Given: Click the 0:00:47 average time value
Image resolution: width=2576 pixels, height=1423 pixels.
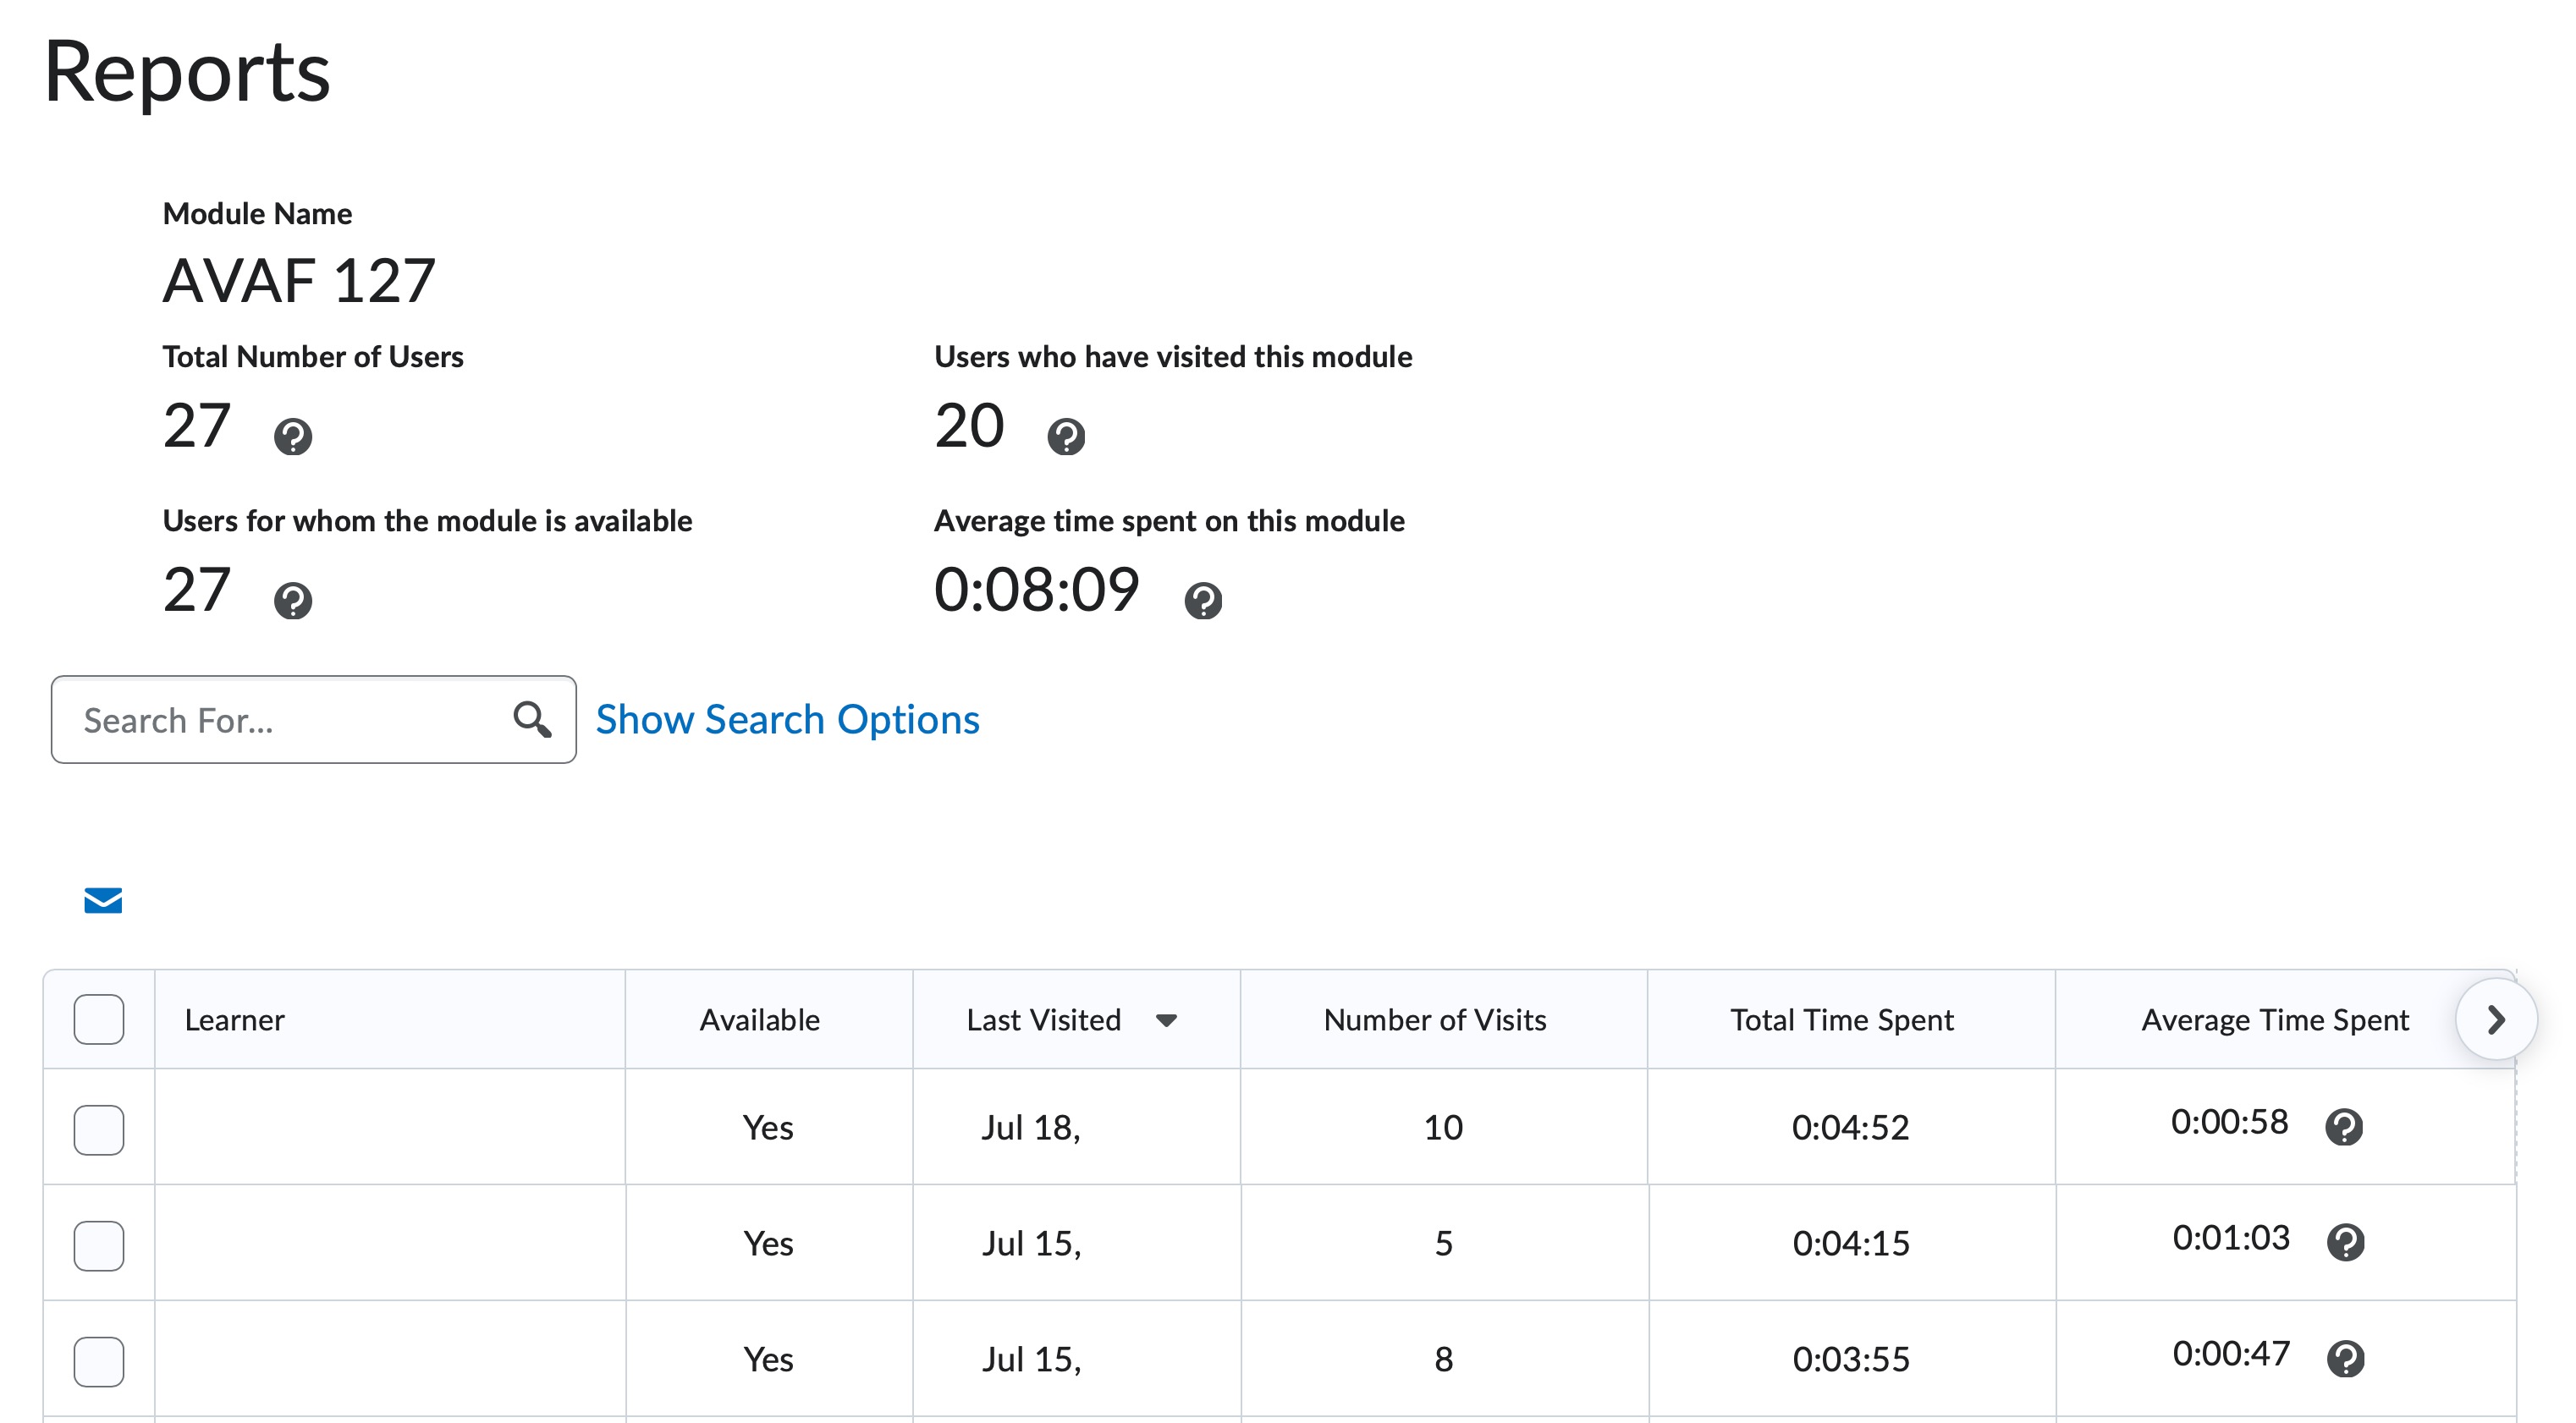Looking at the screenshot, I should tap(2230, 1353).
